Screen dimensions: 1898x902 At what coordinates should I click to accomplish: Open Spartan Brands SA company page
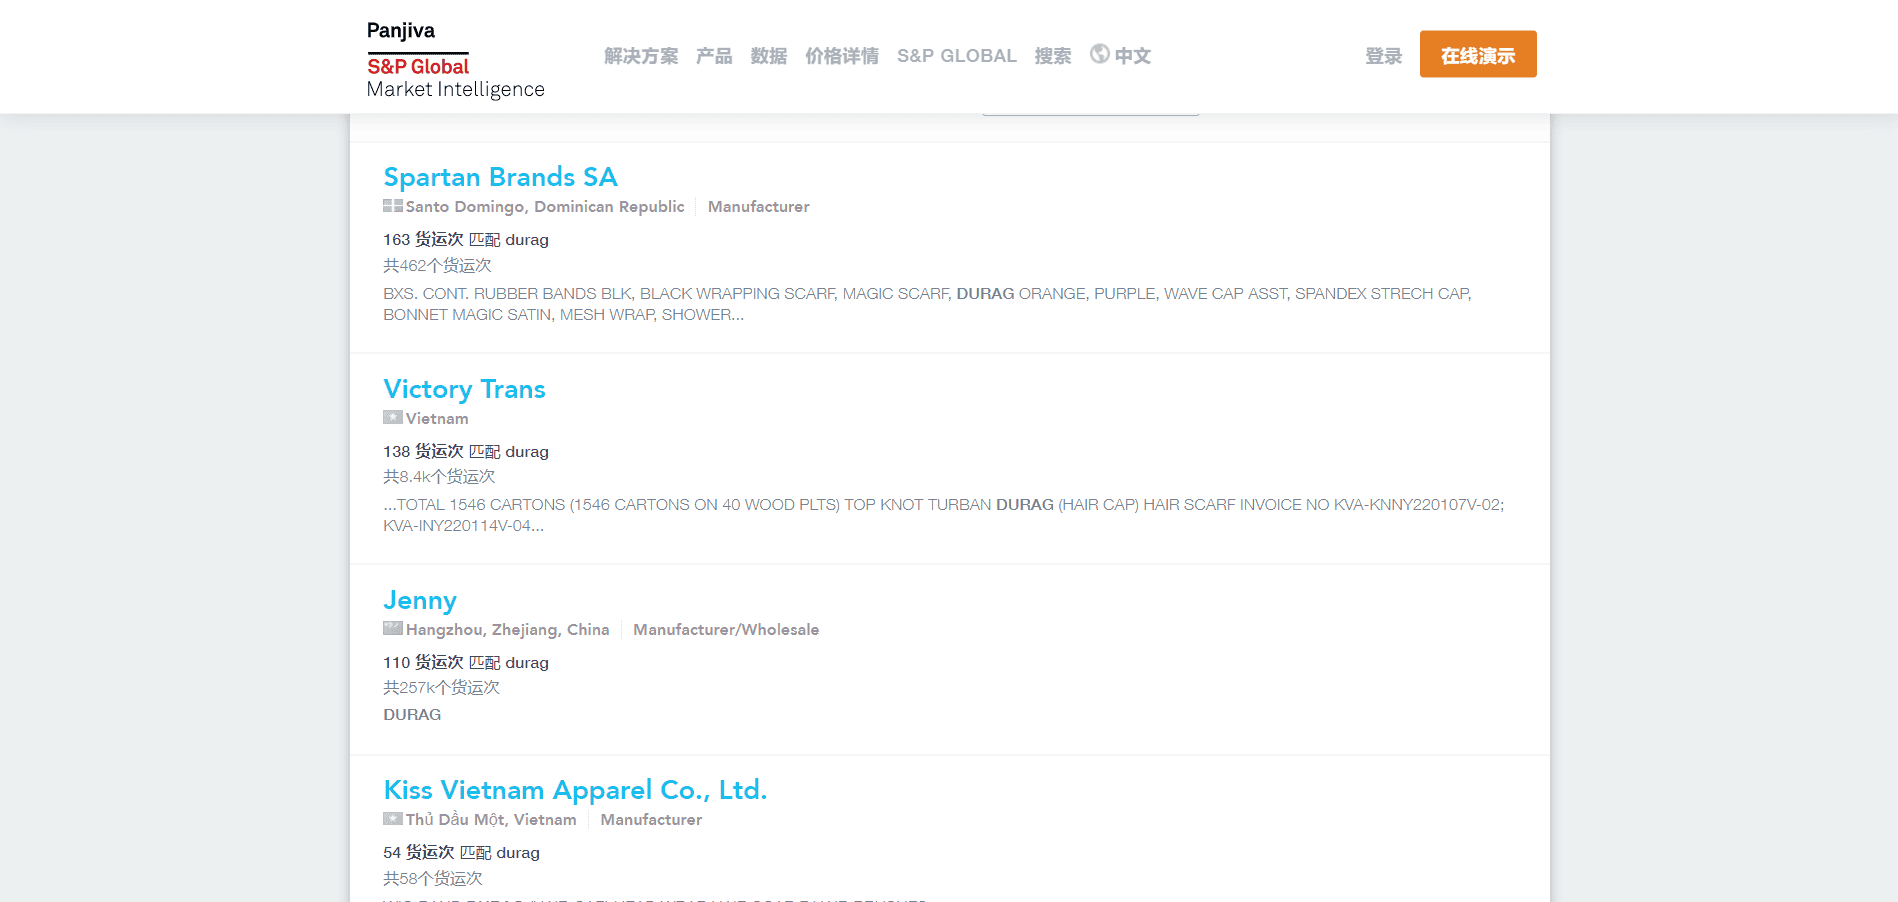pyautogui.click(x=500, y=177)
